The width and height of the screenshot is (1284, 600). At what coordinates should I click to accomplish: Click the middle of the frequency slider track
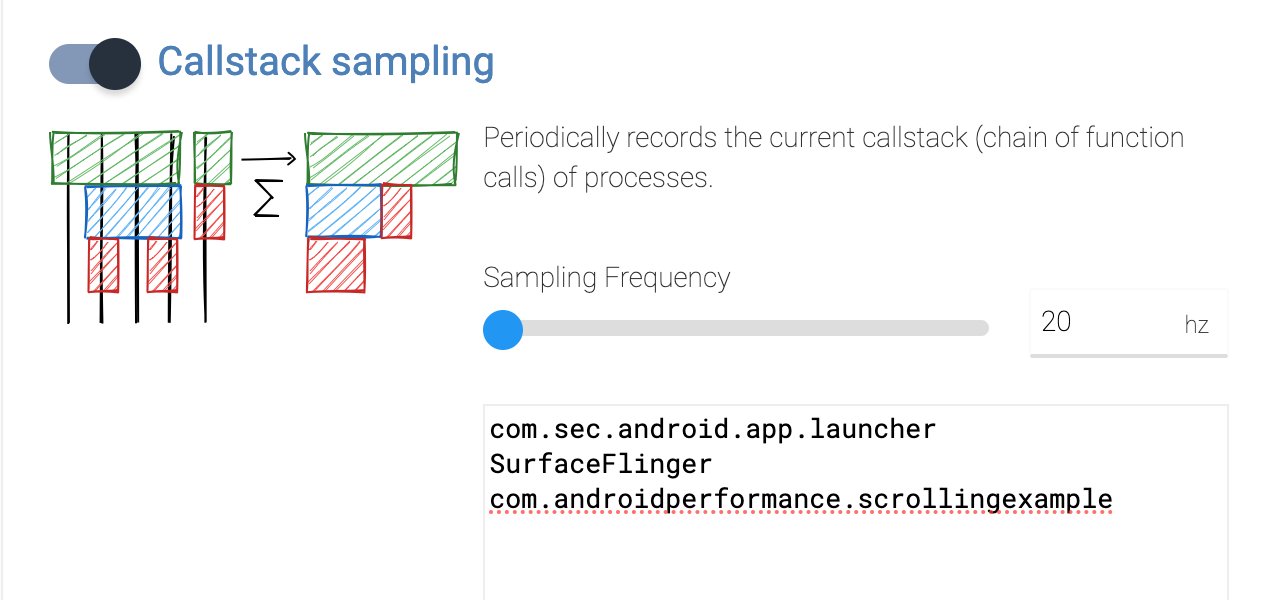(745, 329)
